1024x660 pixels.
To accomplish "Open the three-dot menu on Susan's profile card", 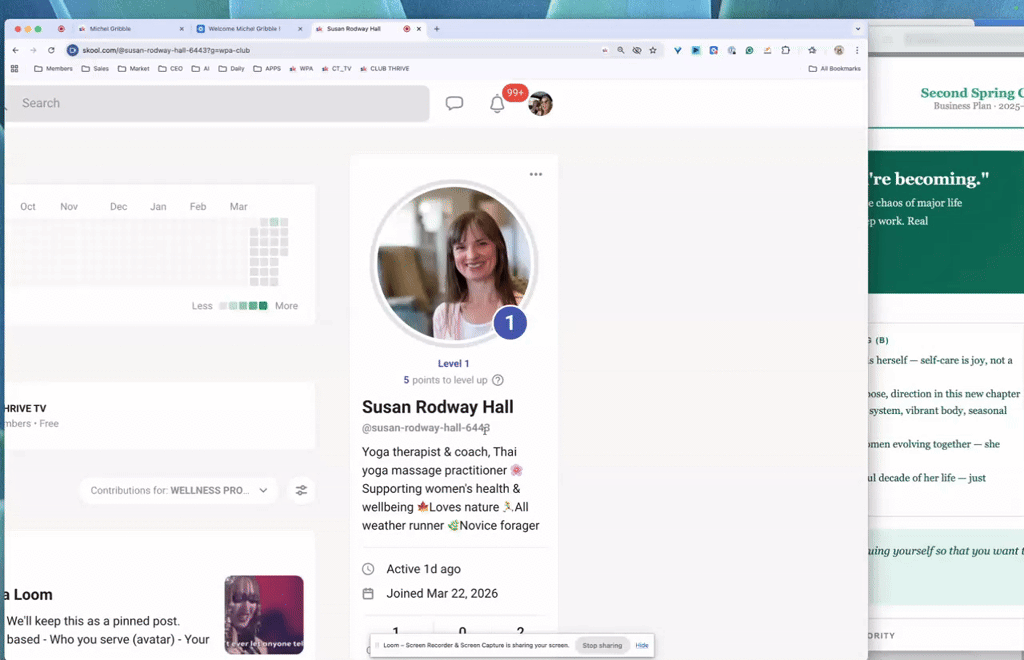I will coord(536,174).
